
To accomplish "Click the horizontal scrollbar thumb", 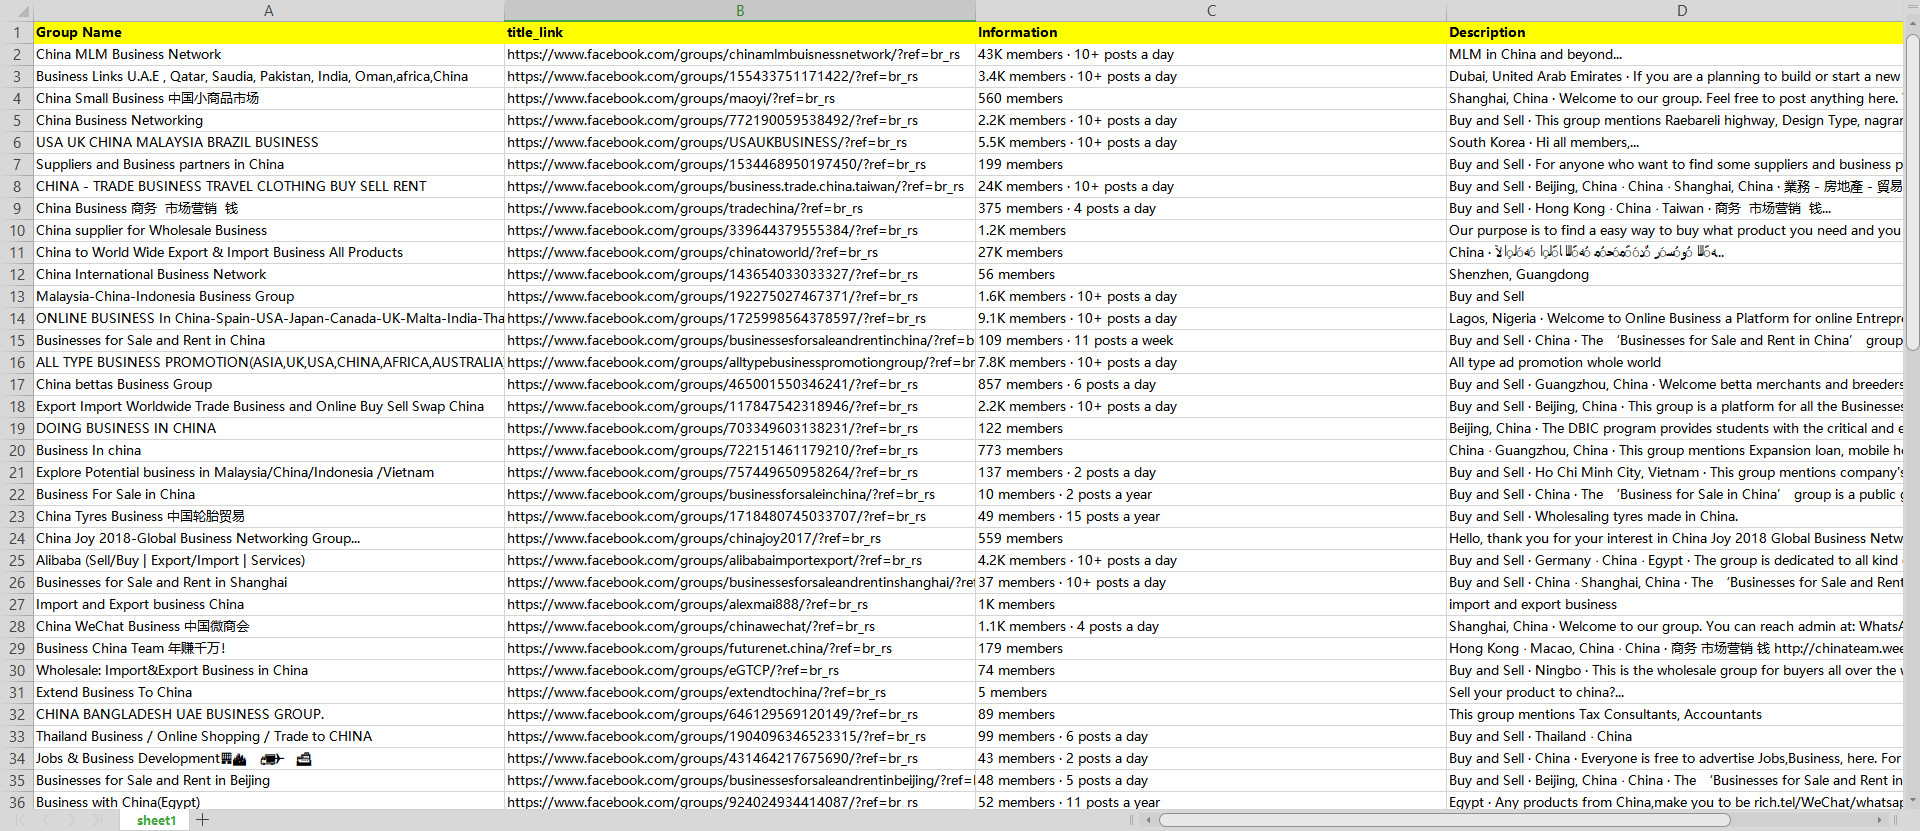I will tap(1444, 820).
